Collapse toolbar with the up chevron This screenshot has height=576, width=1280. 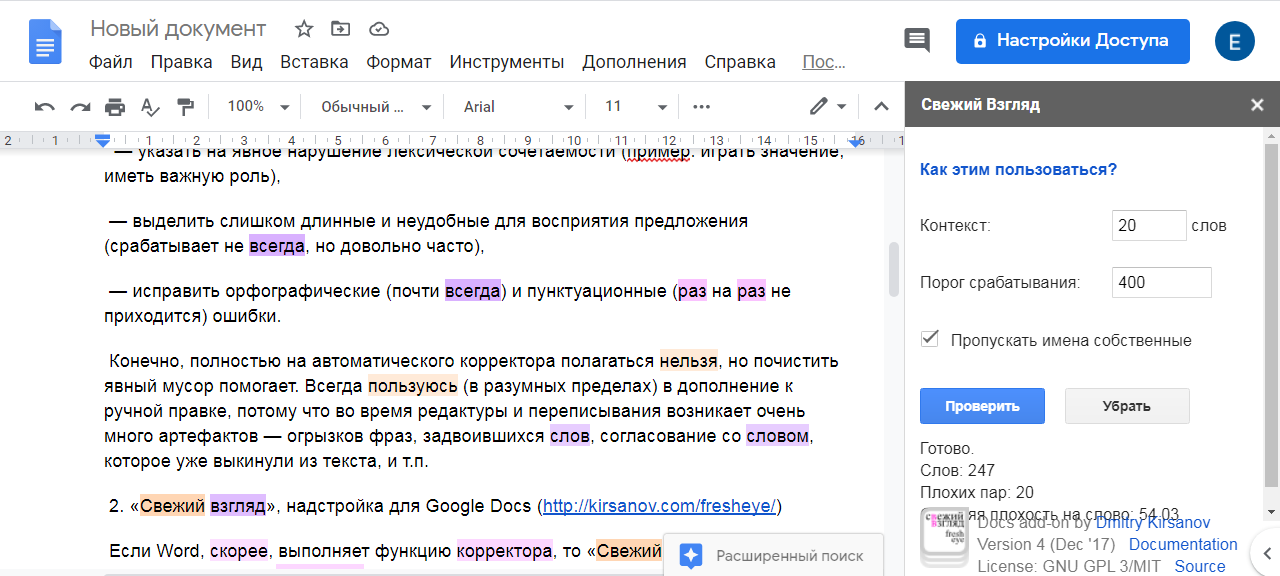tap(881, 107)
